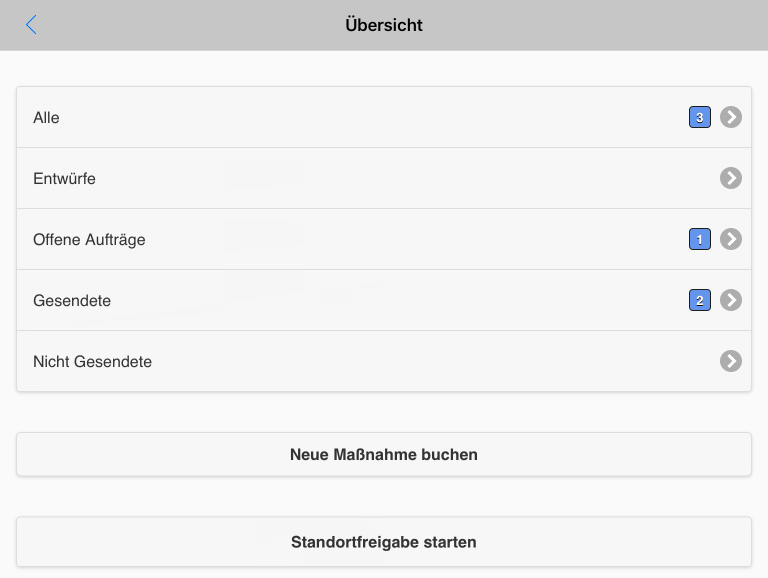Click the middle of the Nicht Gesendete row
The height and width of the screenshot is (578, 768).
click(384, 361)
